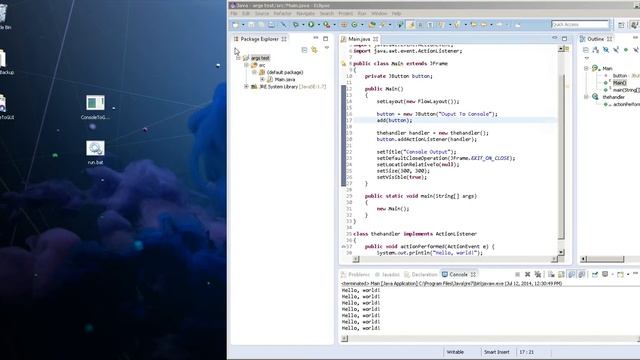Click the Open Type toolbar icon
This screenshot has height=360, width=640.
pyautogui.click(x=372, y=25)
